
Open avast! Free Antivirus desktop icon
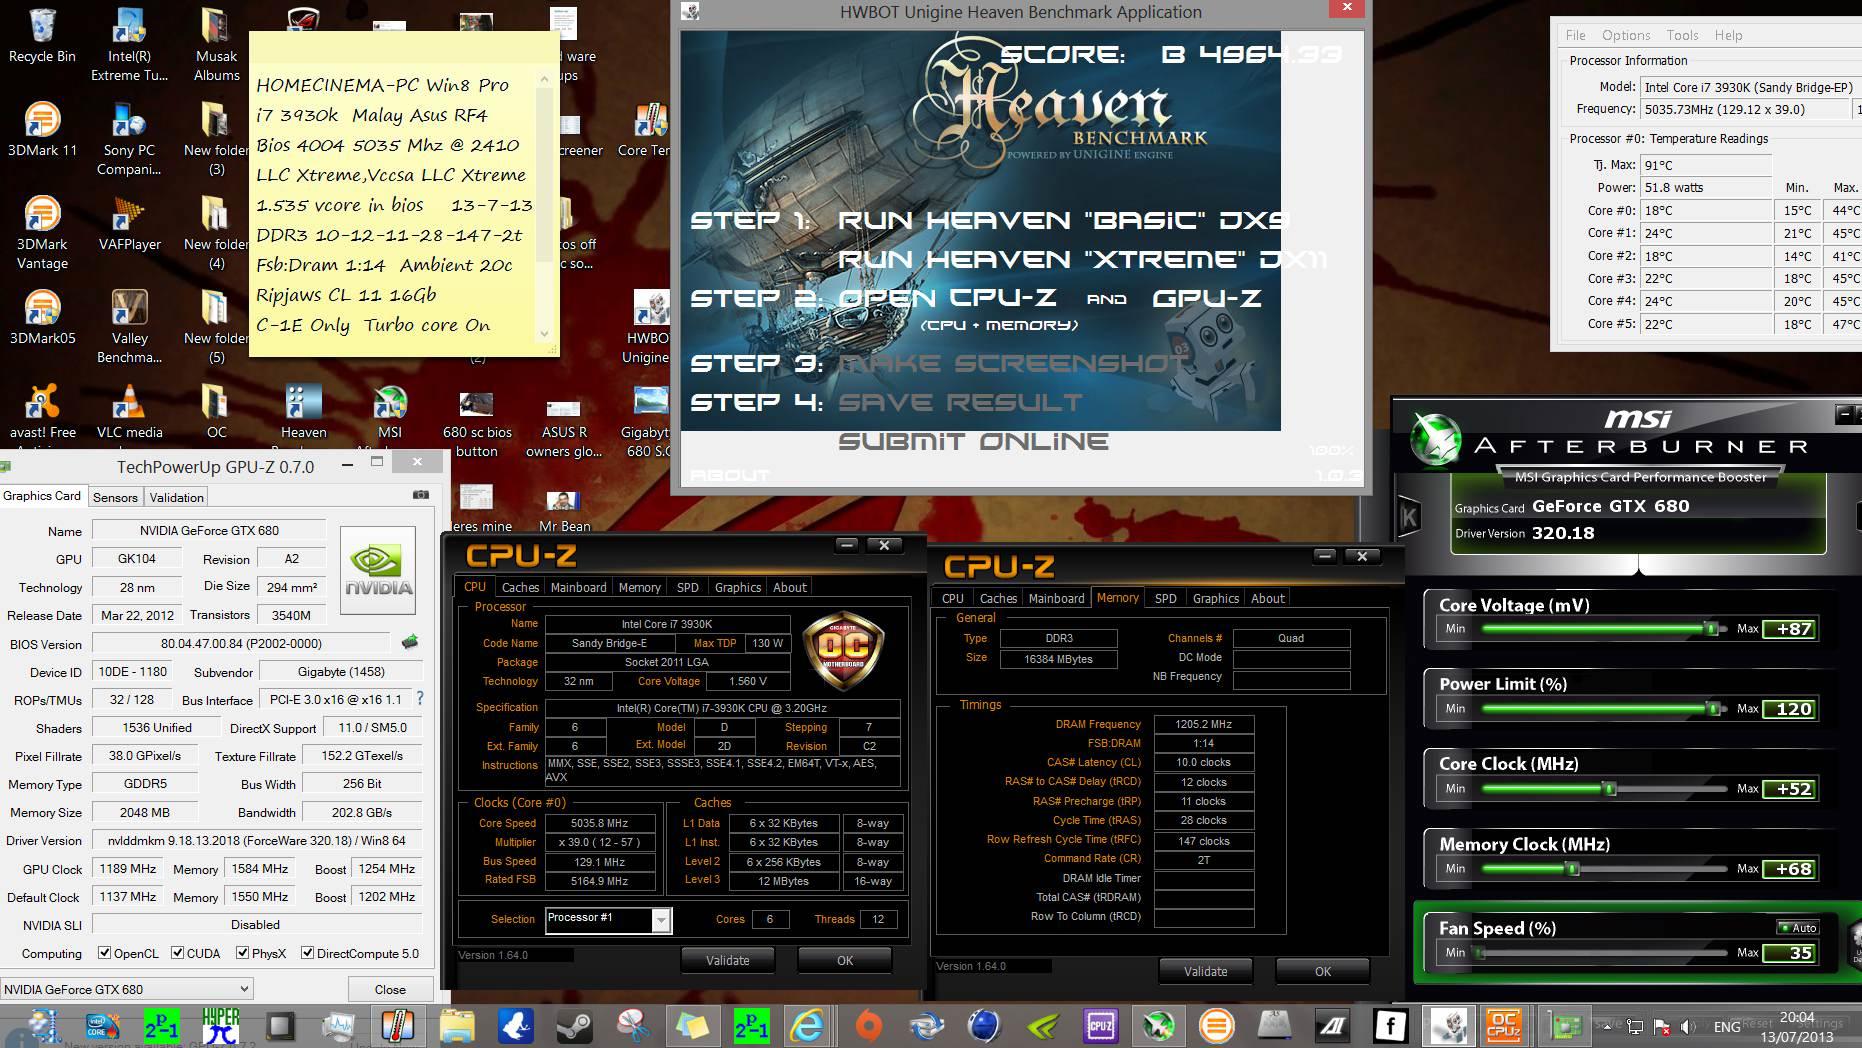coord(42,412)
